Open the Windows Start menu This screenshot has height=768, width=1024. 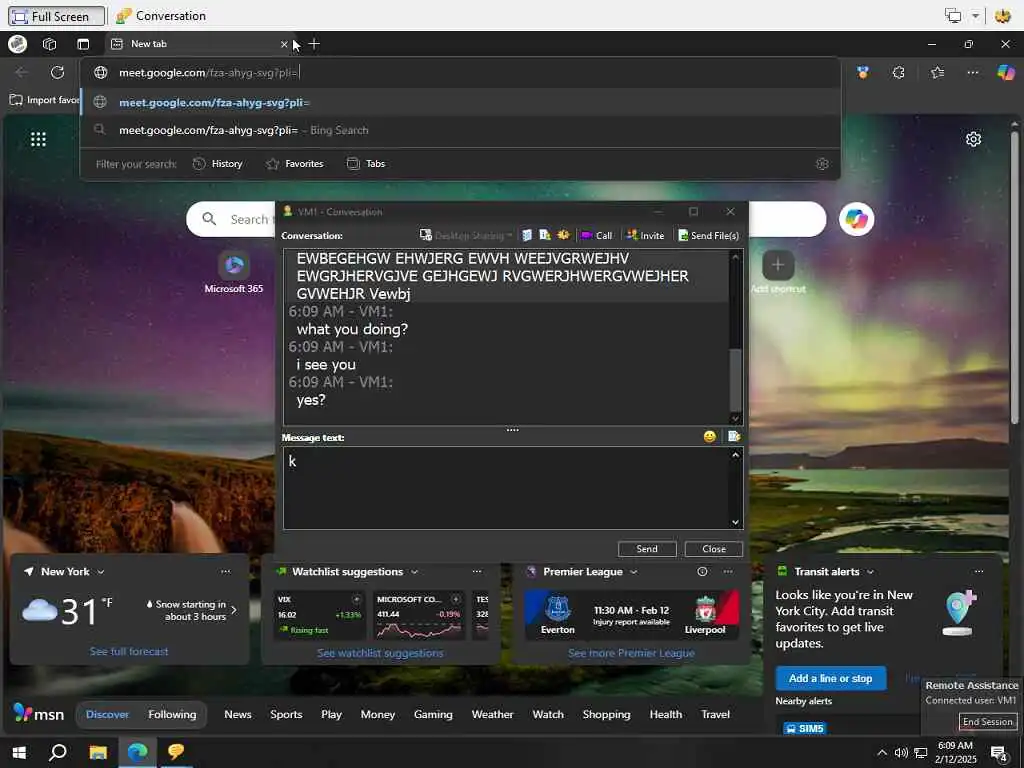[x=19, y=752]
